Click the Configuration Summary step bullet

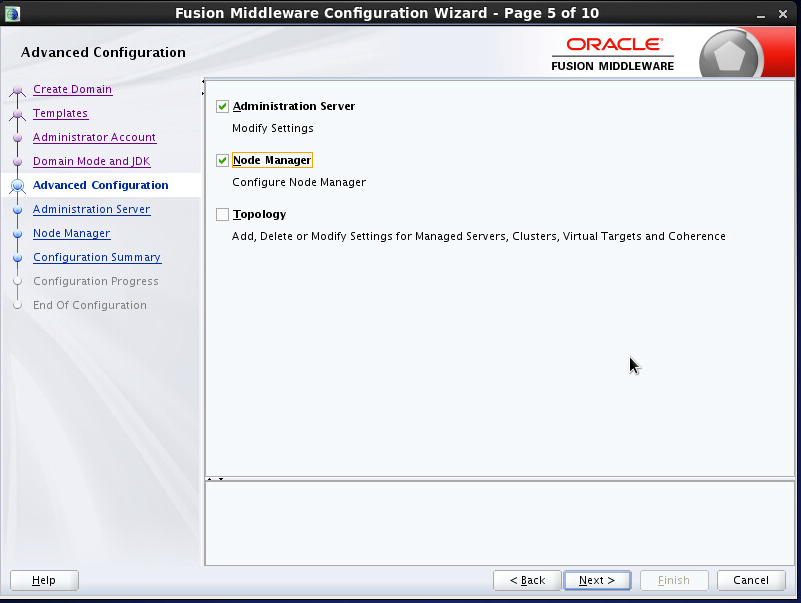(17, 258)
